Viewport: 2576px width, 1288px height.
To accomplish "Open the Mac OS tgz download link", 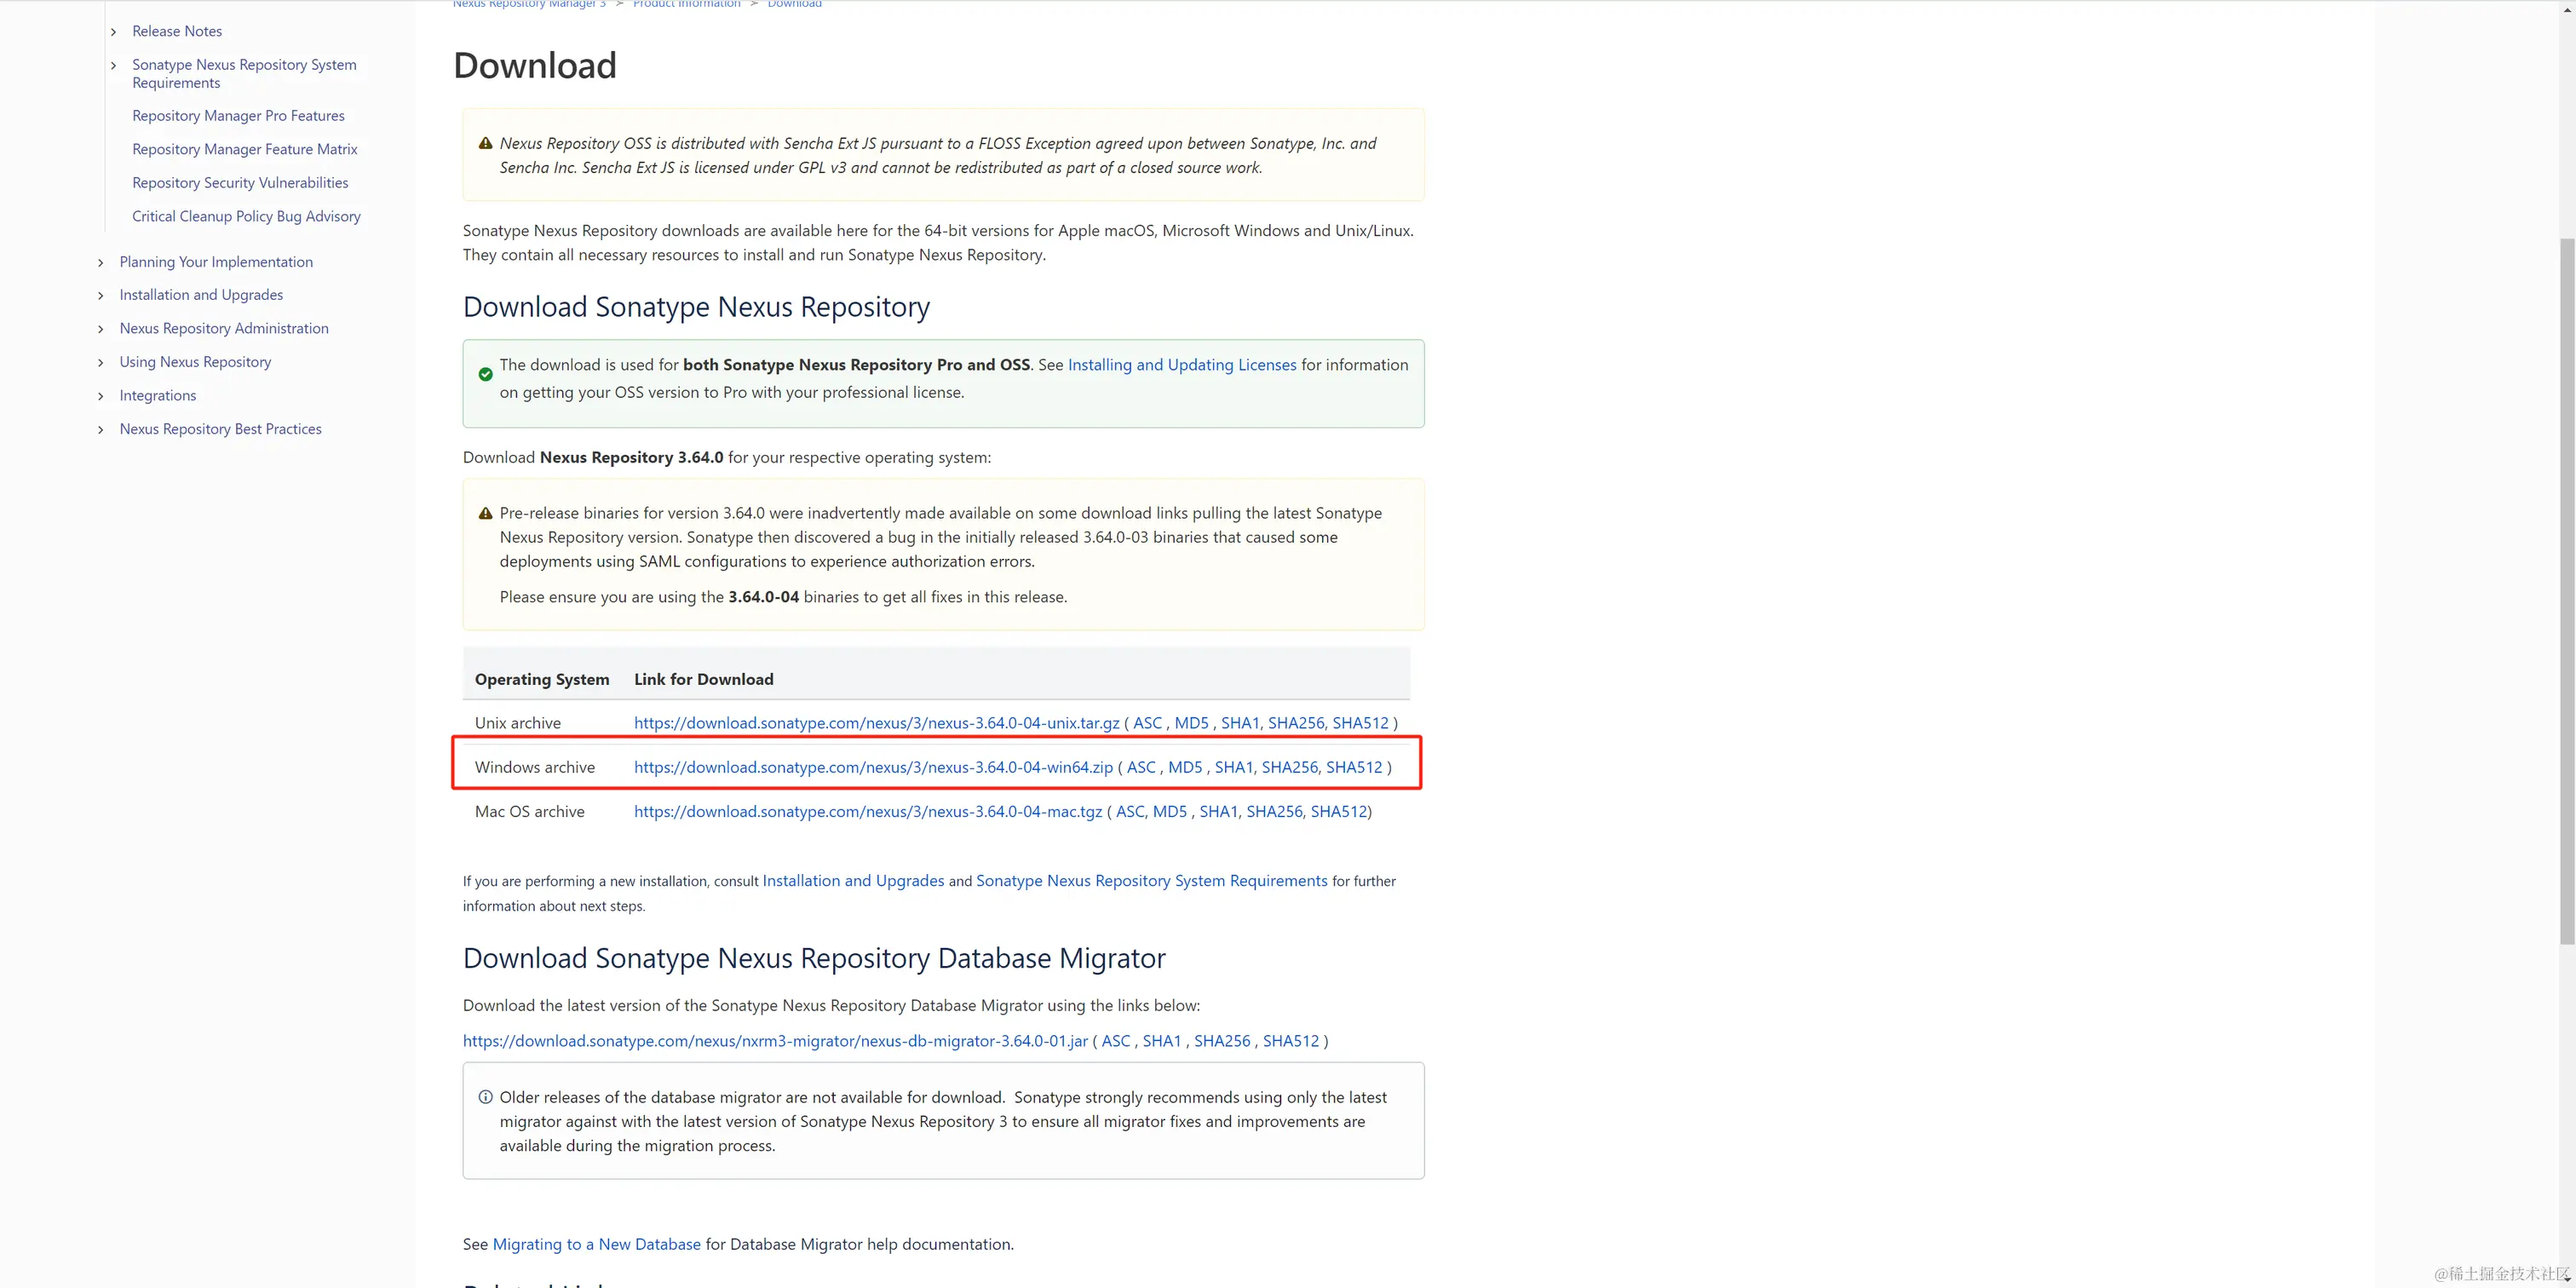I will pyautogui.click(x=867, y=811).
